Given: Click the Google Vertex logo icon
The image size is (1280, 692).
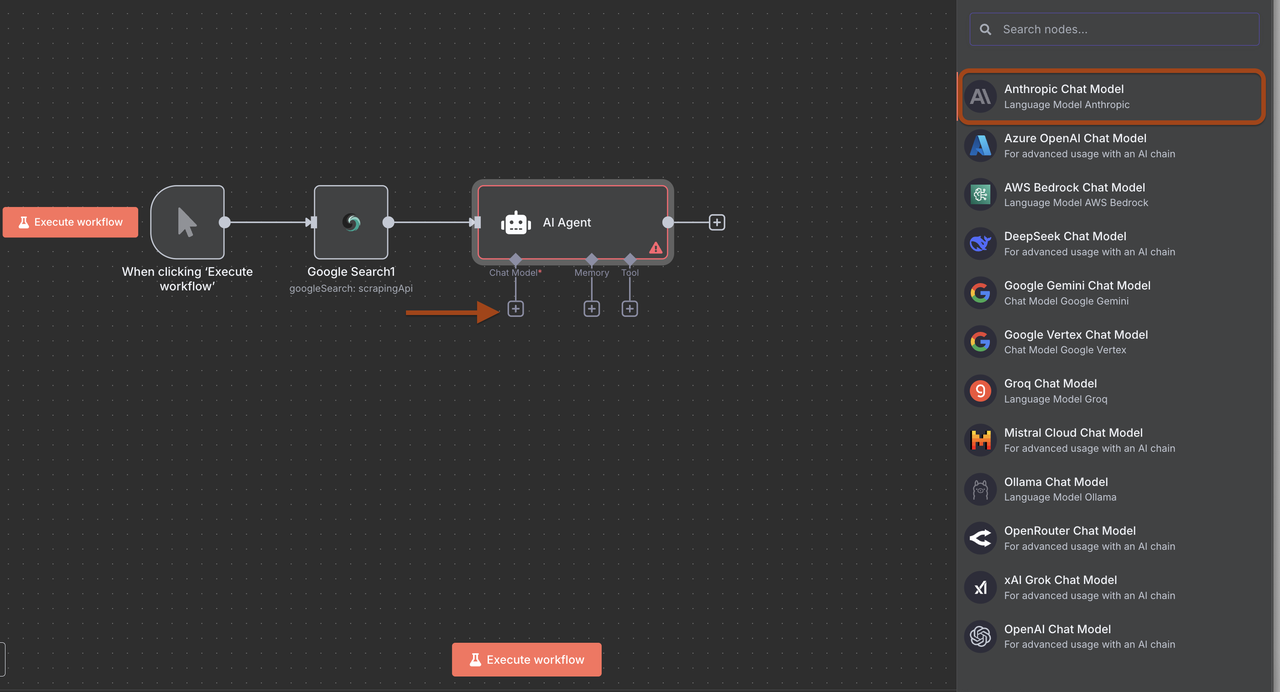Looking at the screenshot, I should pyautogui.click(x=980, y=341).
